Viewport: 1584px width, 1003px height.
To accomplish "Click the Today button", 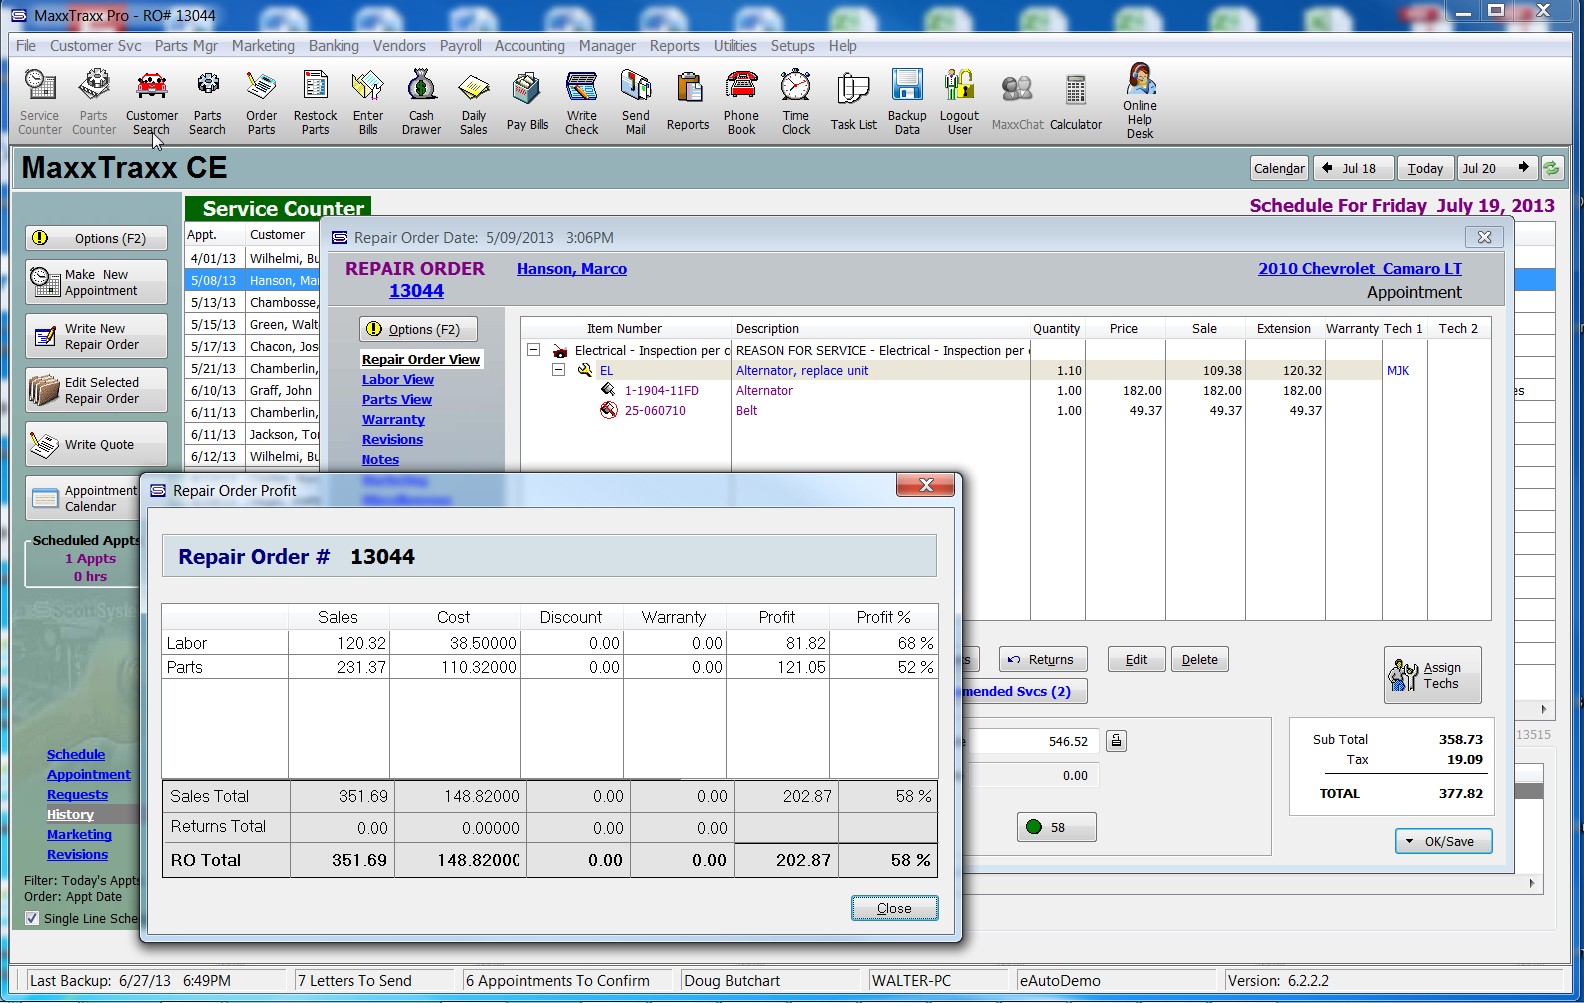I will pyautogui.click(x=1425, y=168).
